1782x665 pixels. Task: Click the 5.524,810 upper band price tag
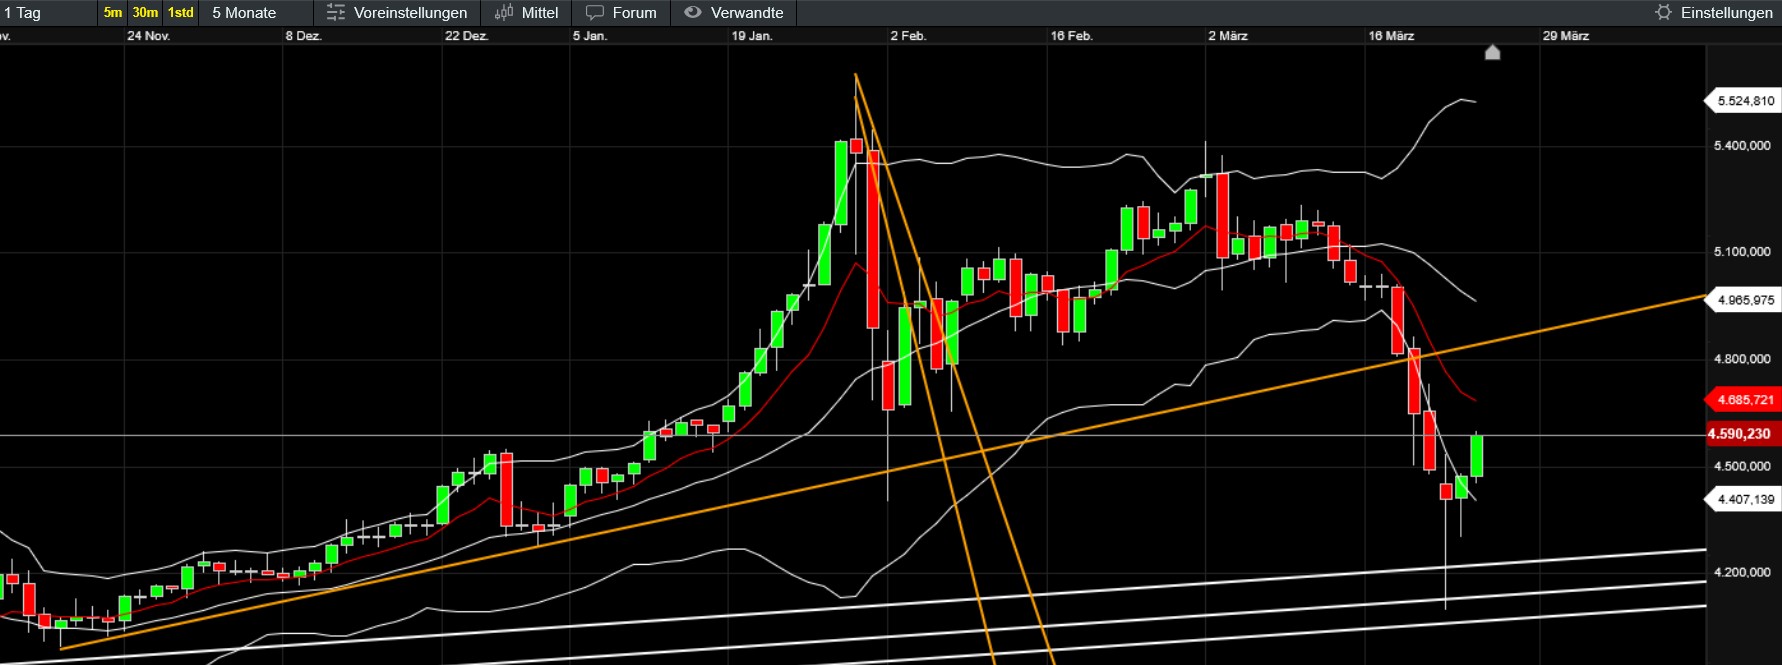click(1745, 101)
